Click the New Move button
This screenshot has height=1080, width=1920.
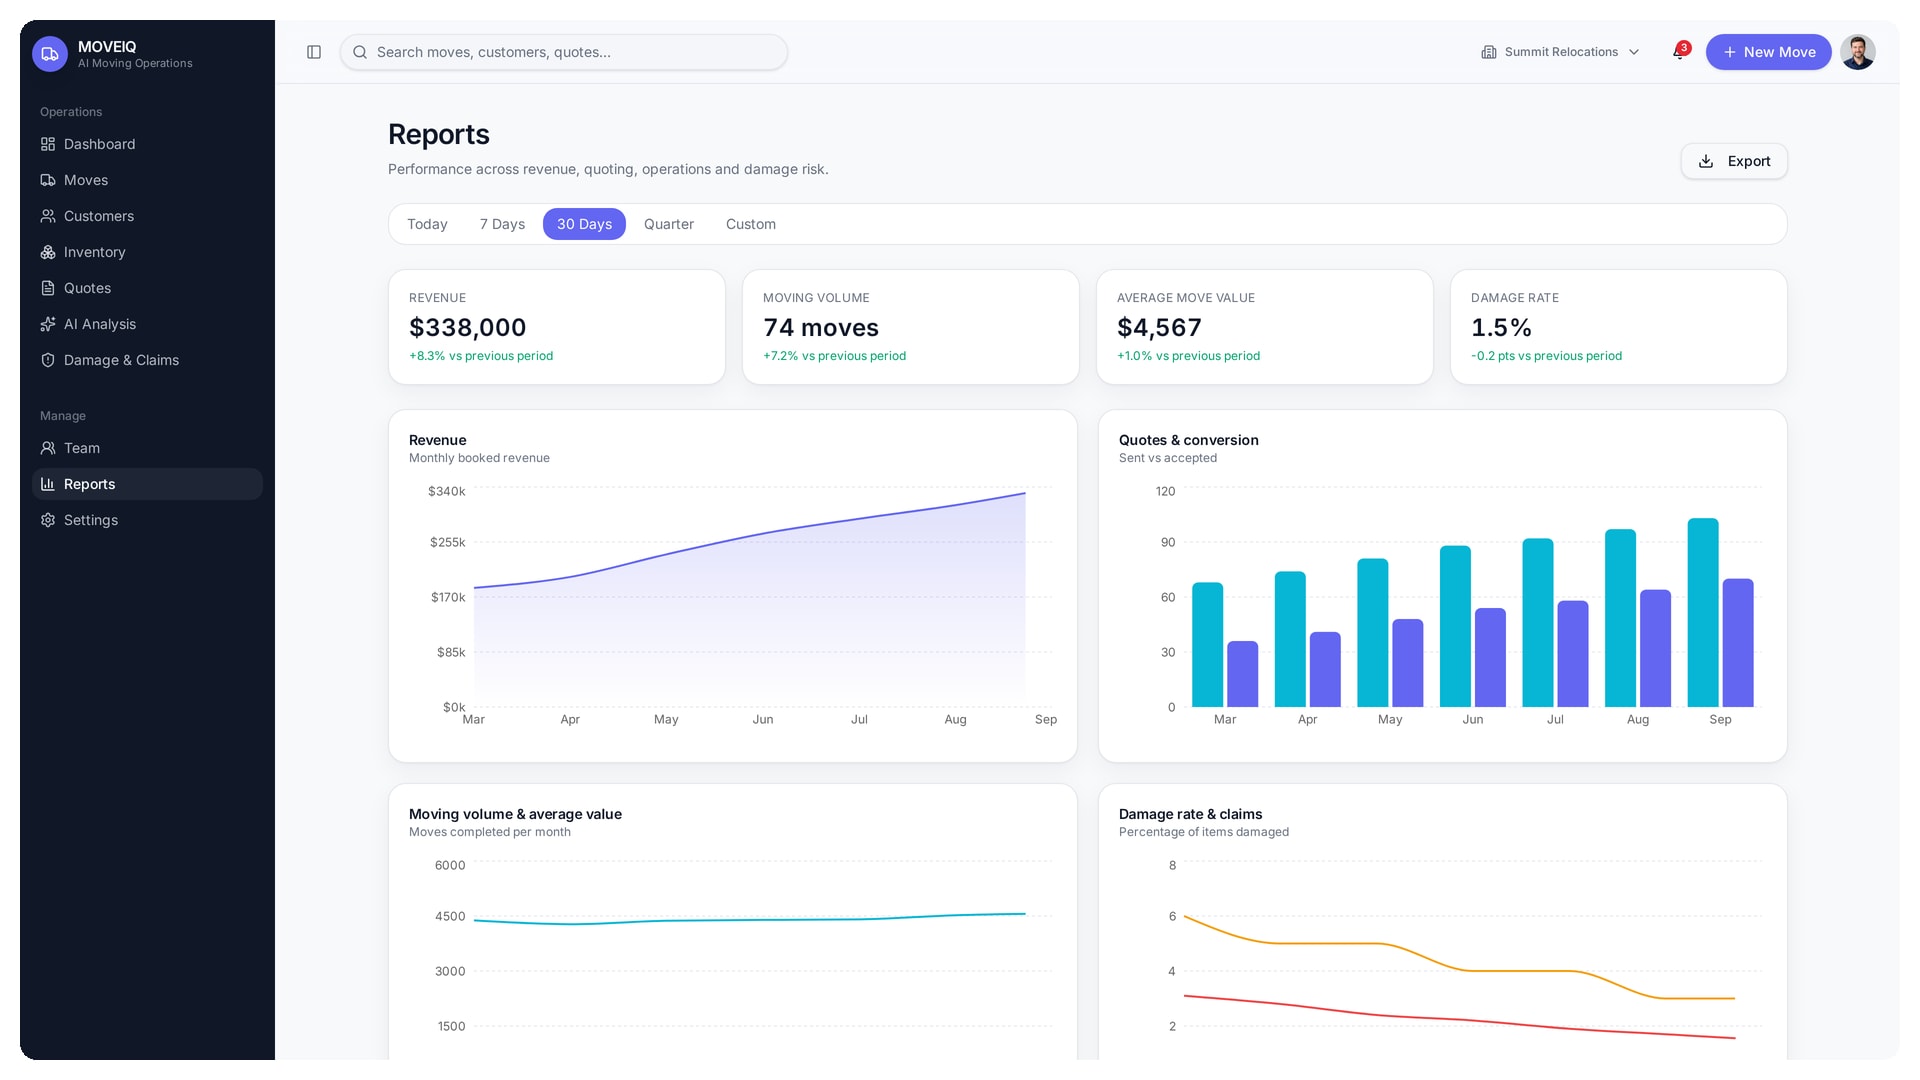pyautogui.click(x=1768, y=52)
